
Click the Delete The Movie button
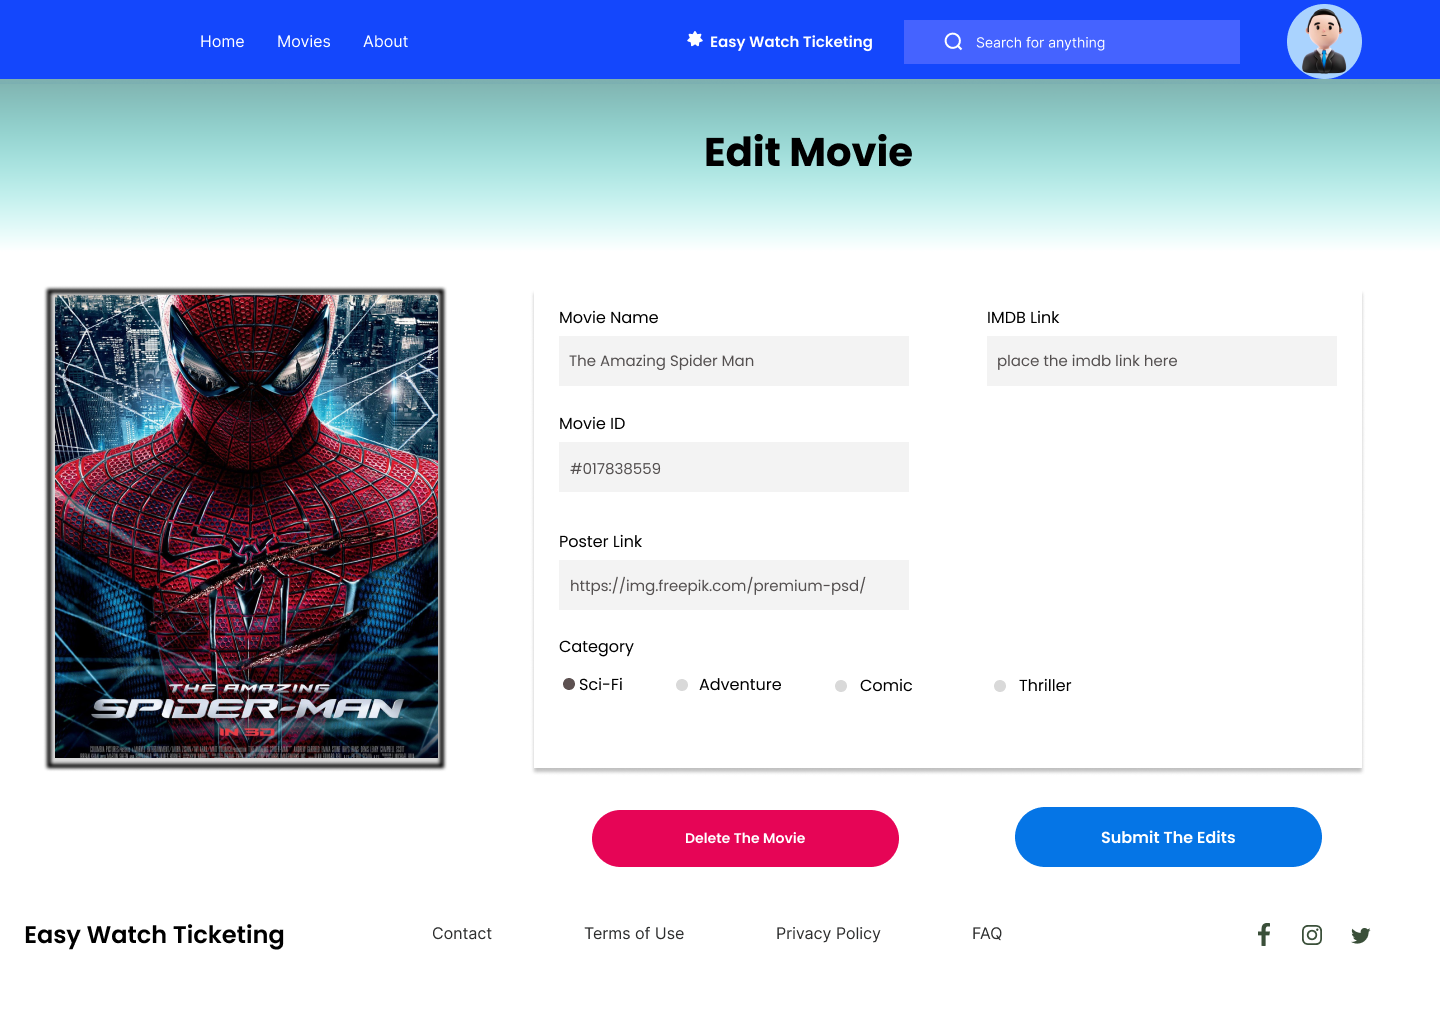coord(745,838)
